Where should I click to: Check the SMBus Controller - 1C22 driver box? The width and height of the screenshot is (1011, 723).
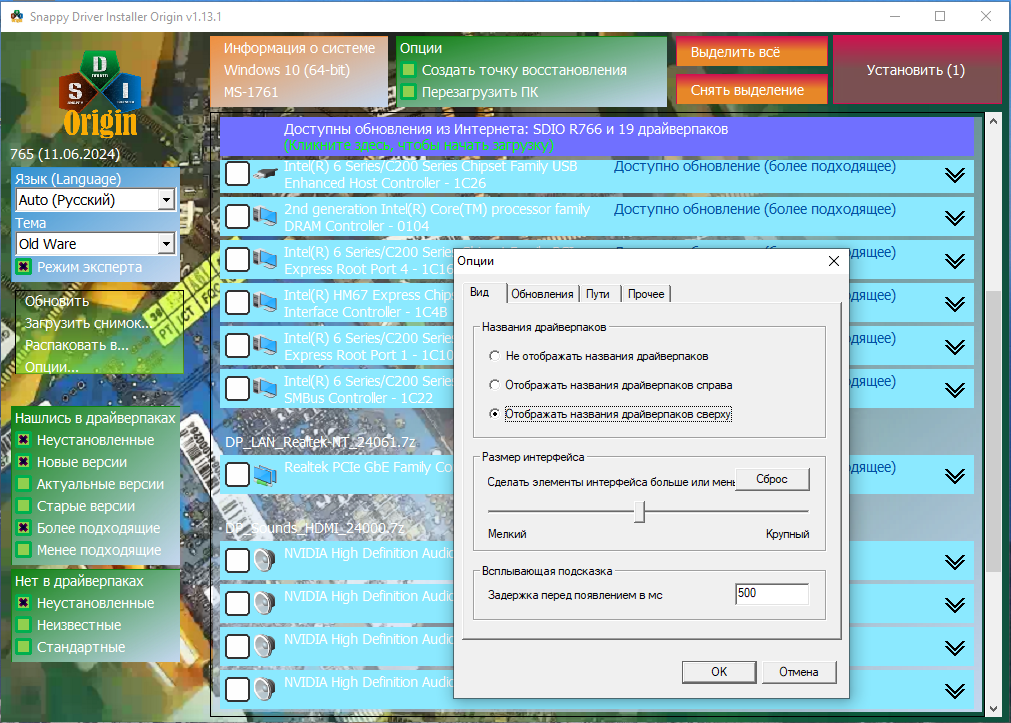pos(237,389)
